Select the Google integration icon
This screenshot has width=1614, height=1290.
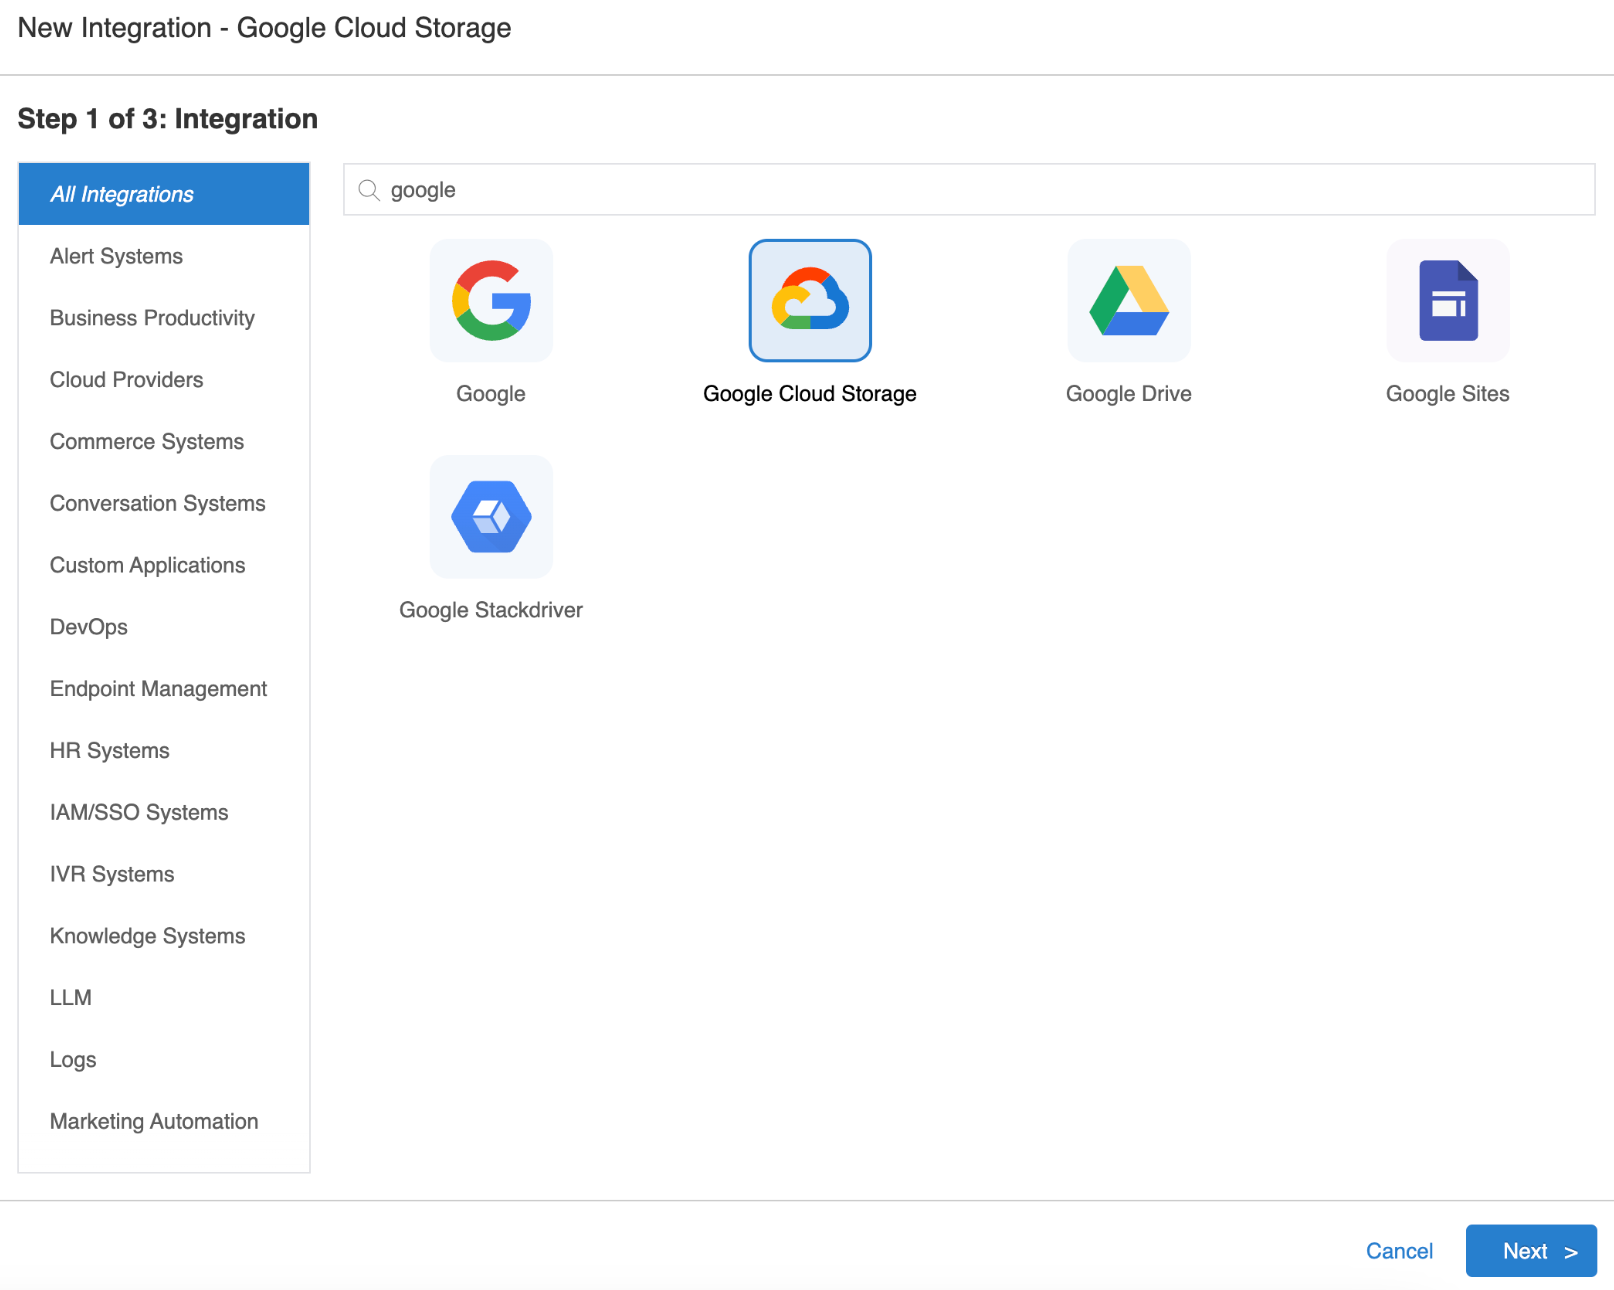pos(491,300)
